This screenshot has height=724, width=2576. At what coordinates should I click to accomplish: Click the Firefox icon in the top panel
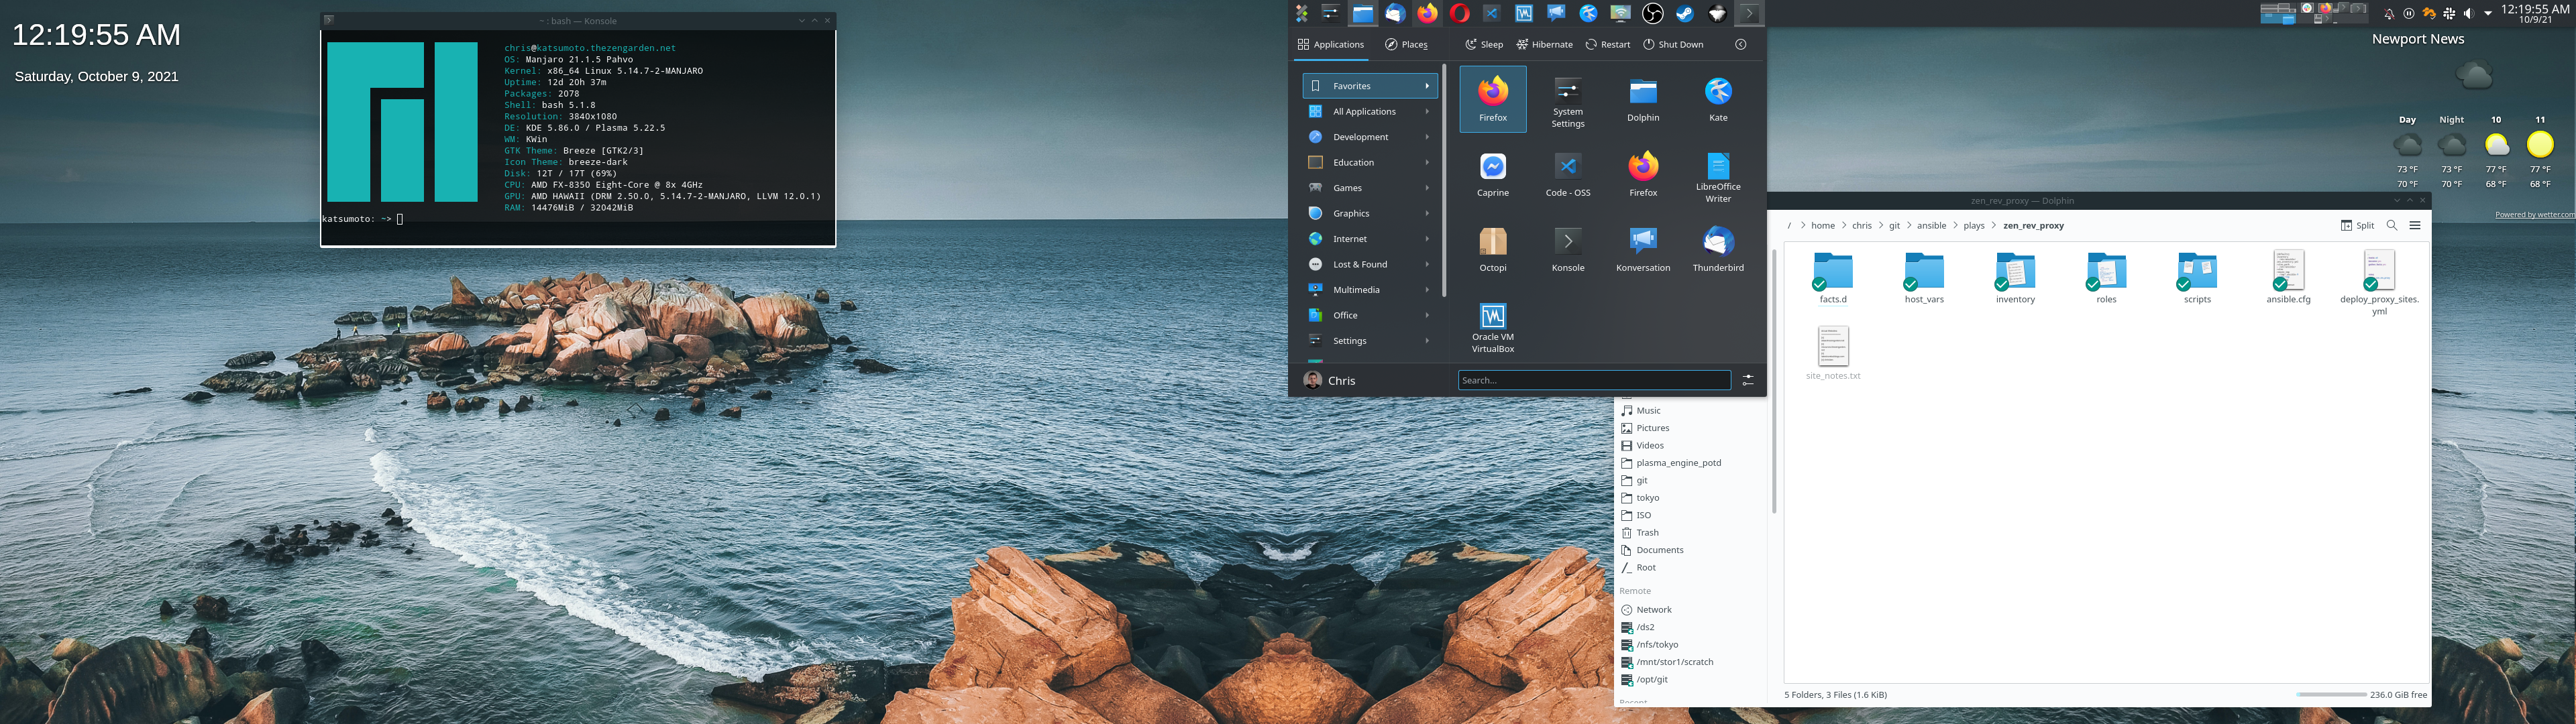1427,13
